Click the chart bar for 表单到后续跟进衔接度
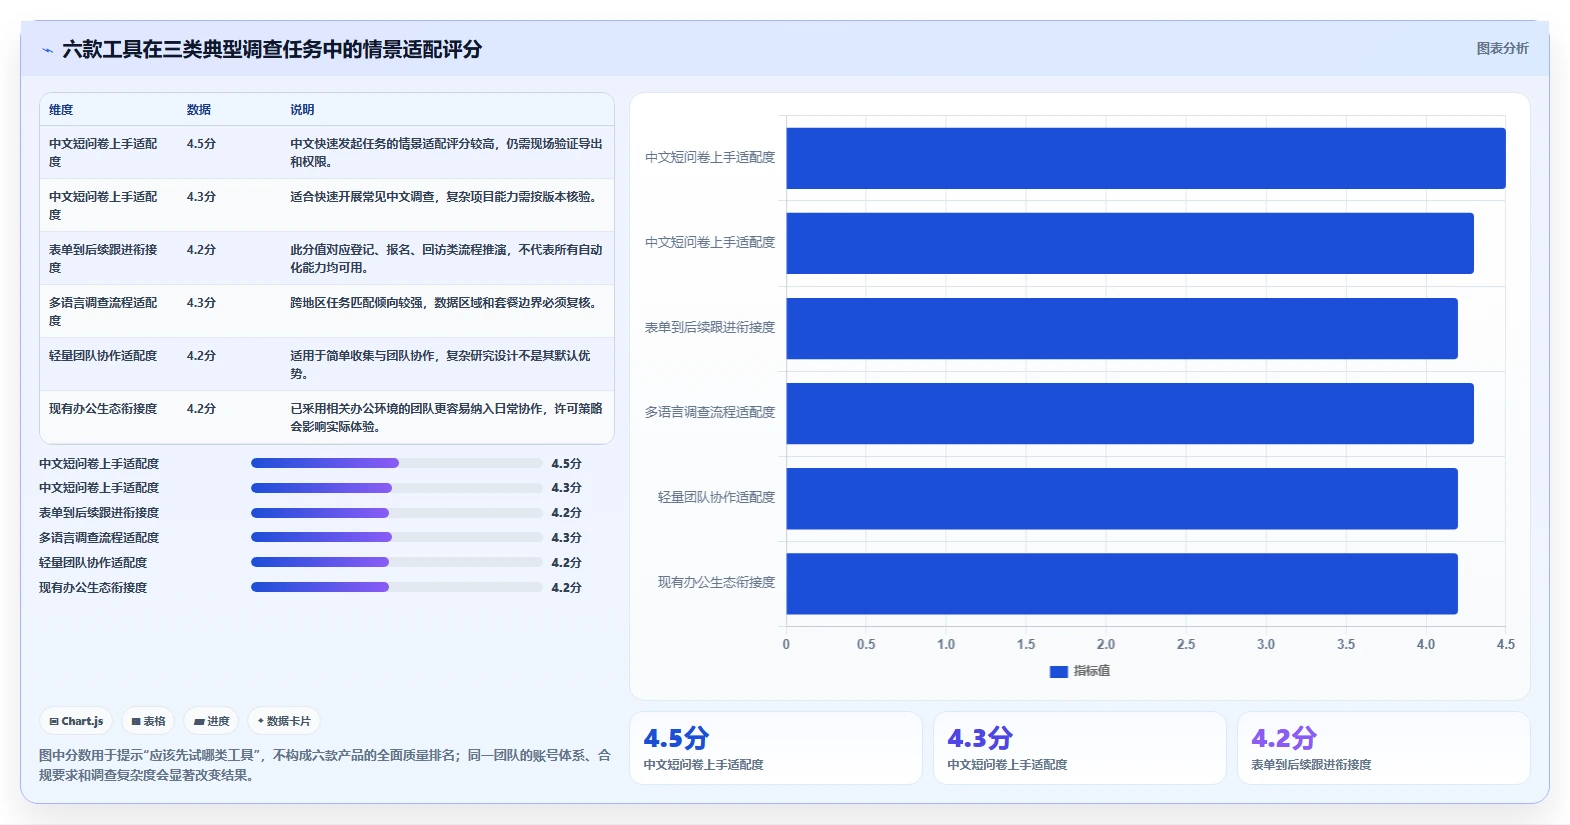Image resolution: width=1570 pixels, height=825 pixels. click(1121, 328)
